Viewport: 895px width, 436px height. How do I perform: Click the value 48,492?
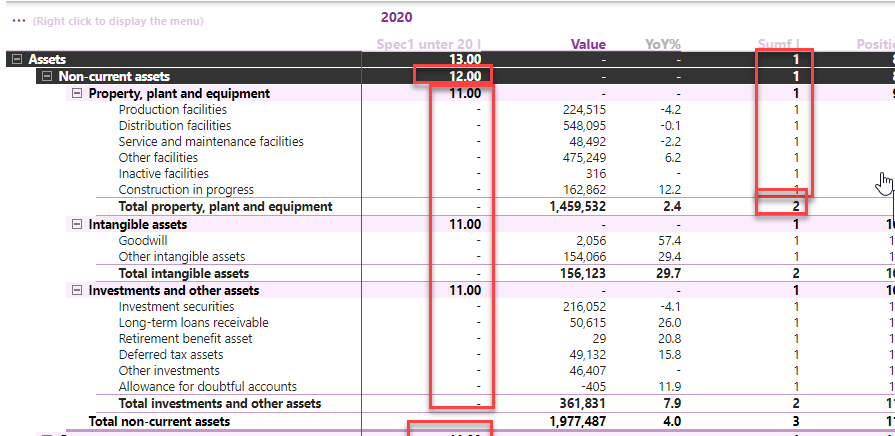[587, 142]
